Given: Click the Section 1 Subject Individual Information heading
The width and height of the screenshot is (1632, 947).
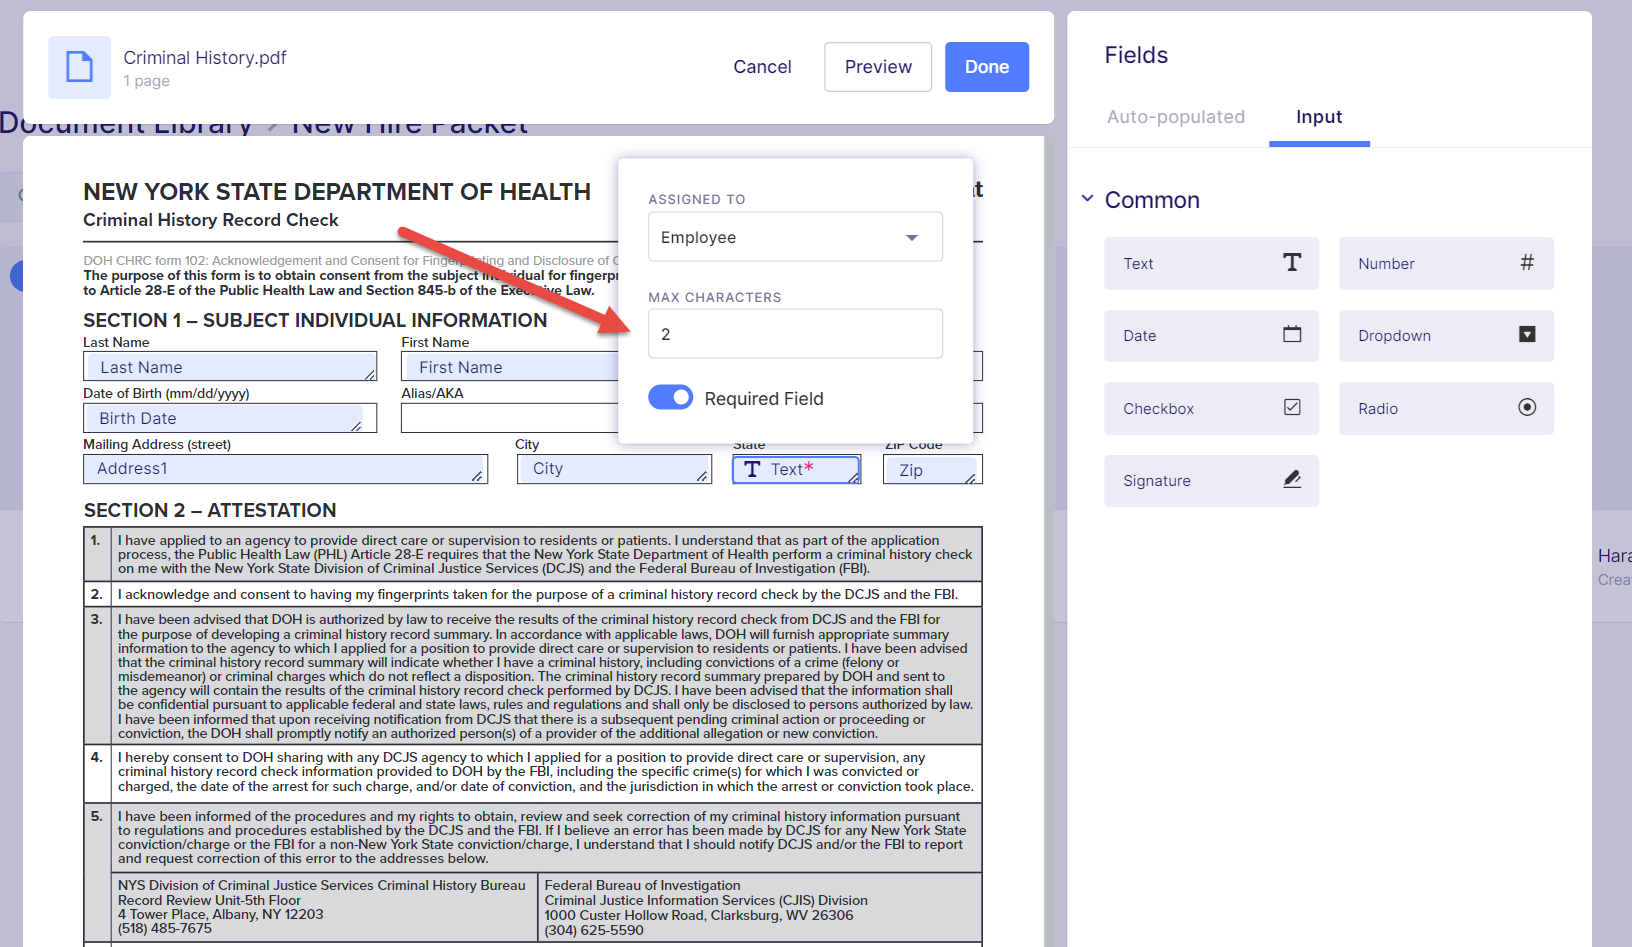Looking at the screenshot, I should (315, 320).
